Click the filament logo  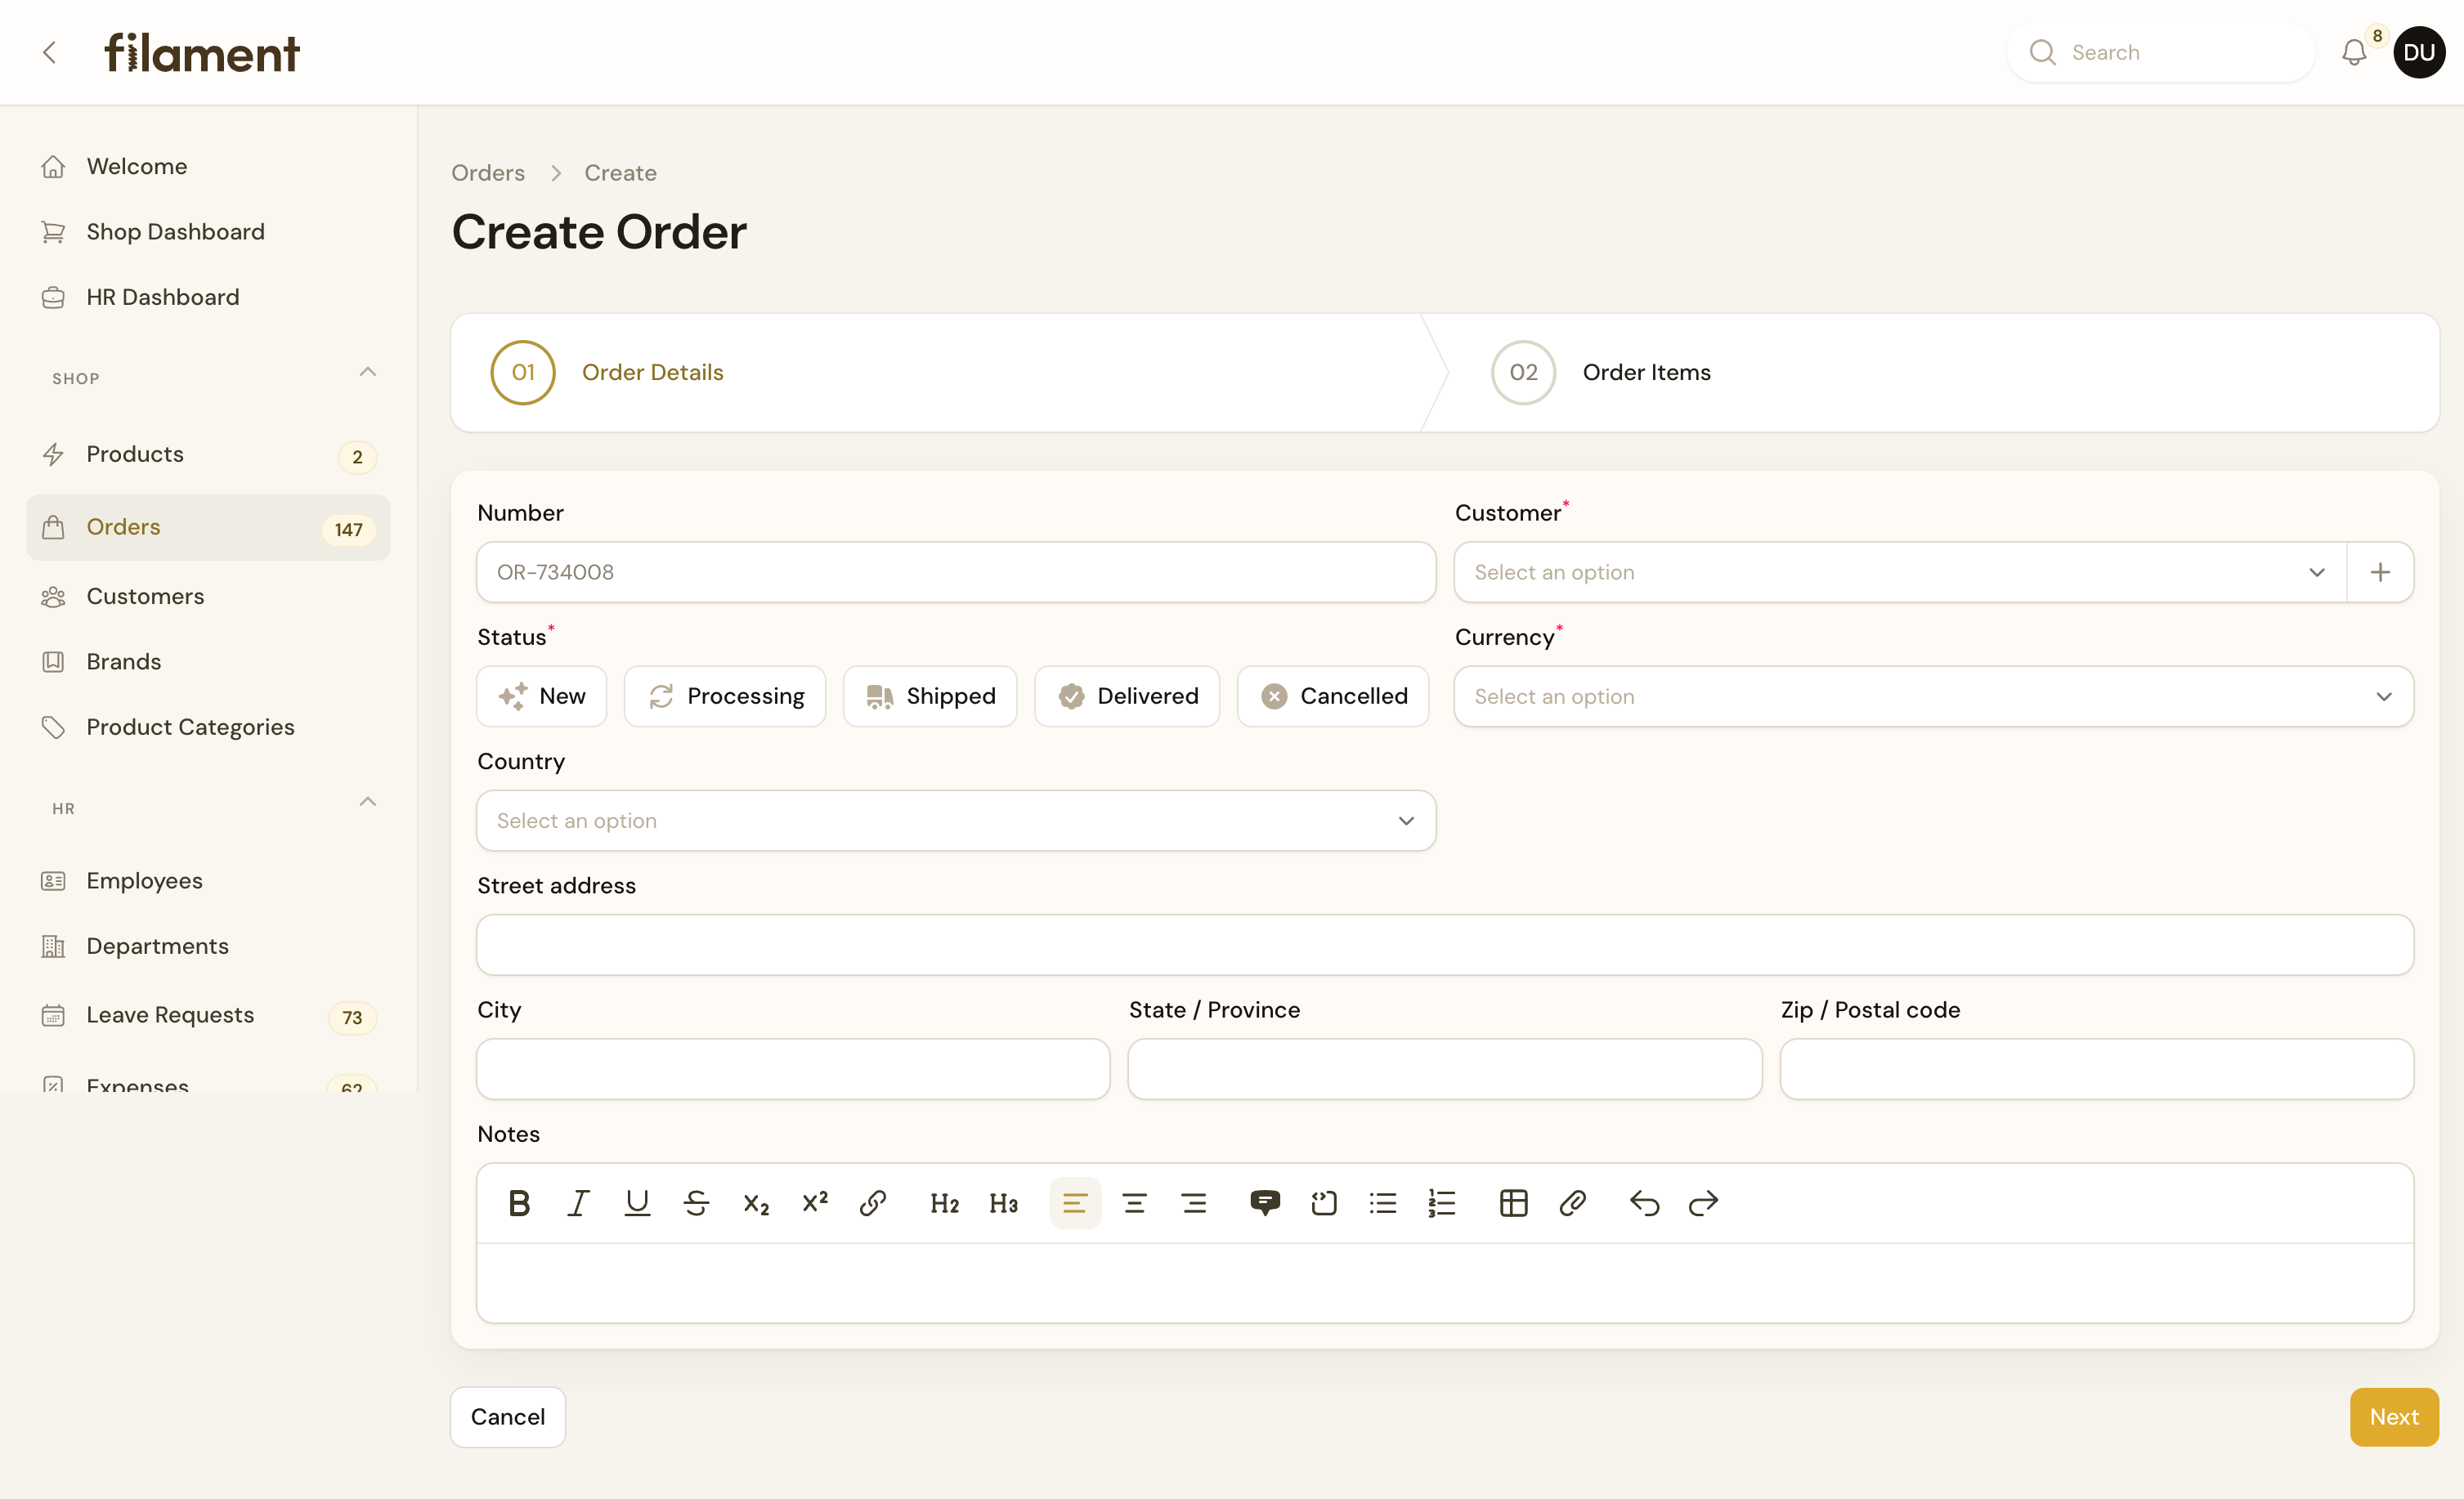click(202, 53)
